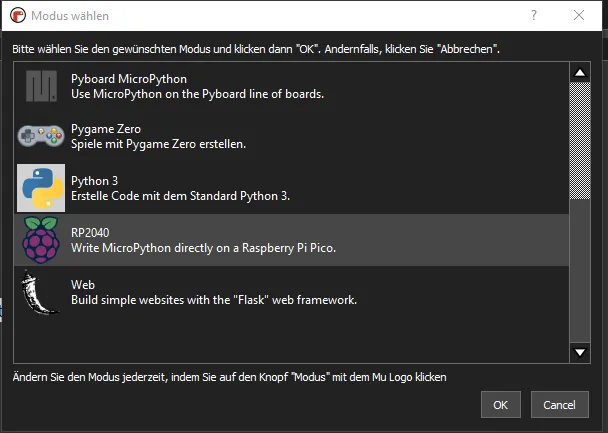The height and width of the screenshot is (433, 608).
Task: Click the RP2040 raspberry icon
Action: click(41, 240)
